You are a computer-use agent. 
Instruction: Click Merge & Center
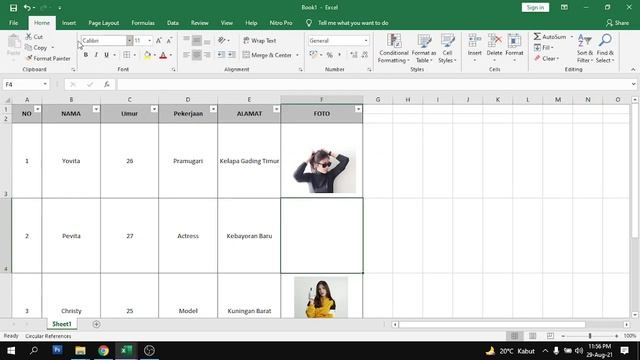(267, 55)
